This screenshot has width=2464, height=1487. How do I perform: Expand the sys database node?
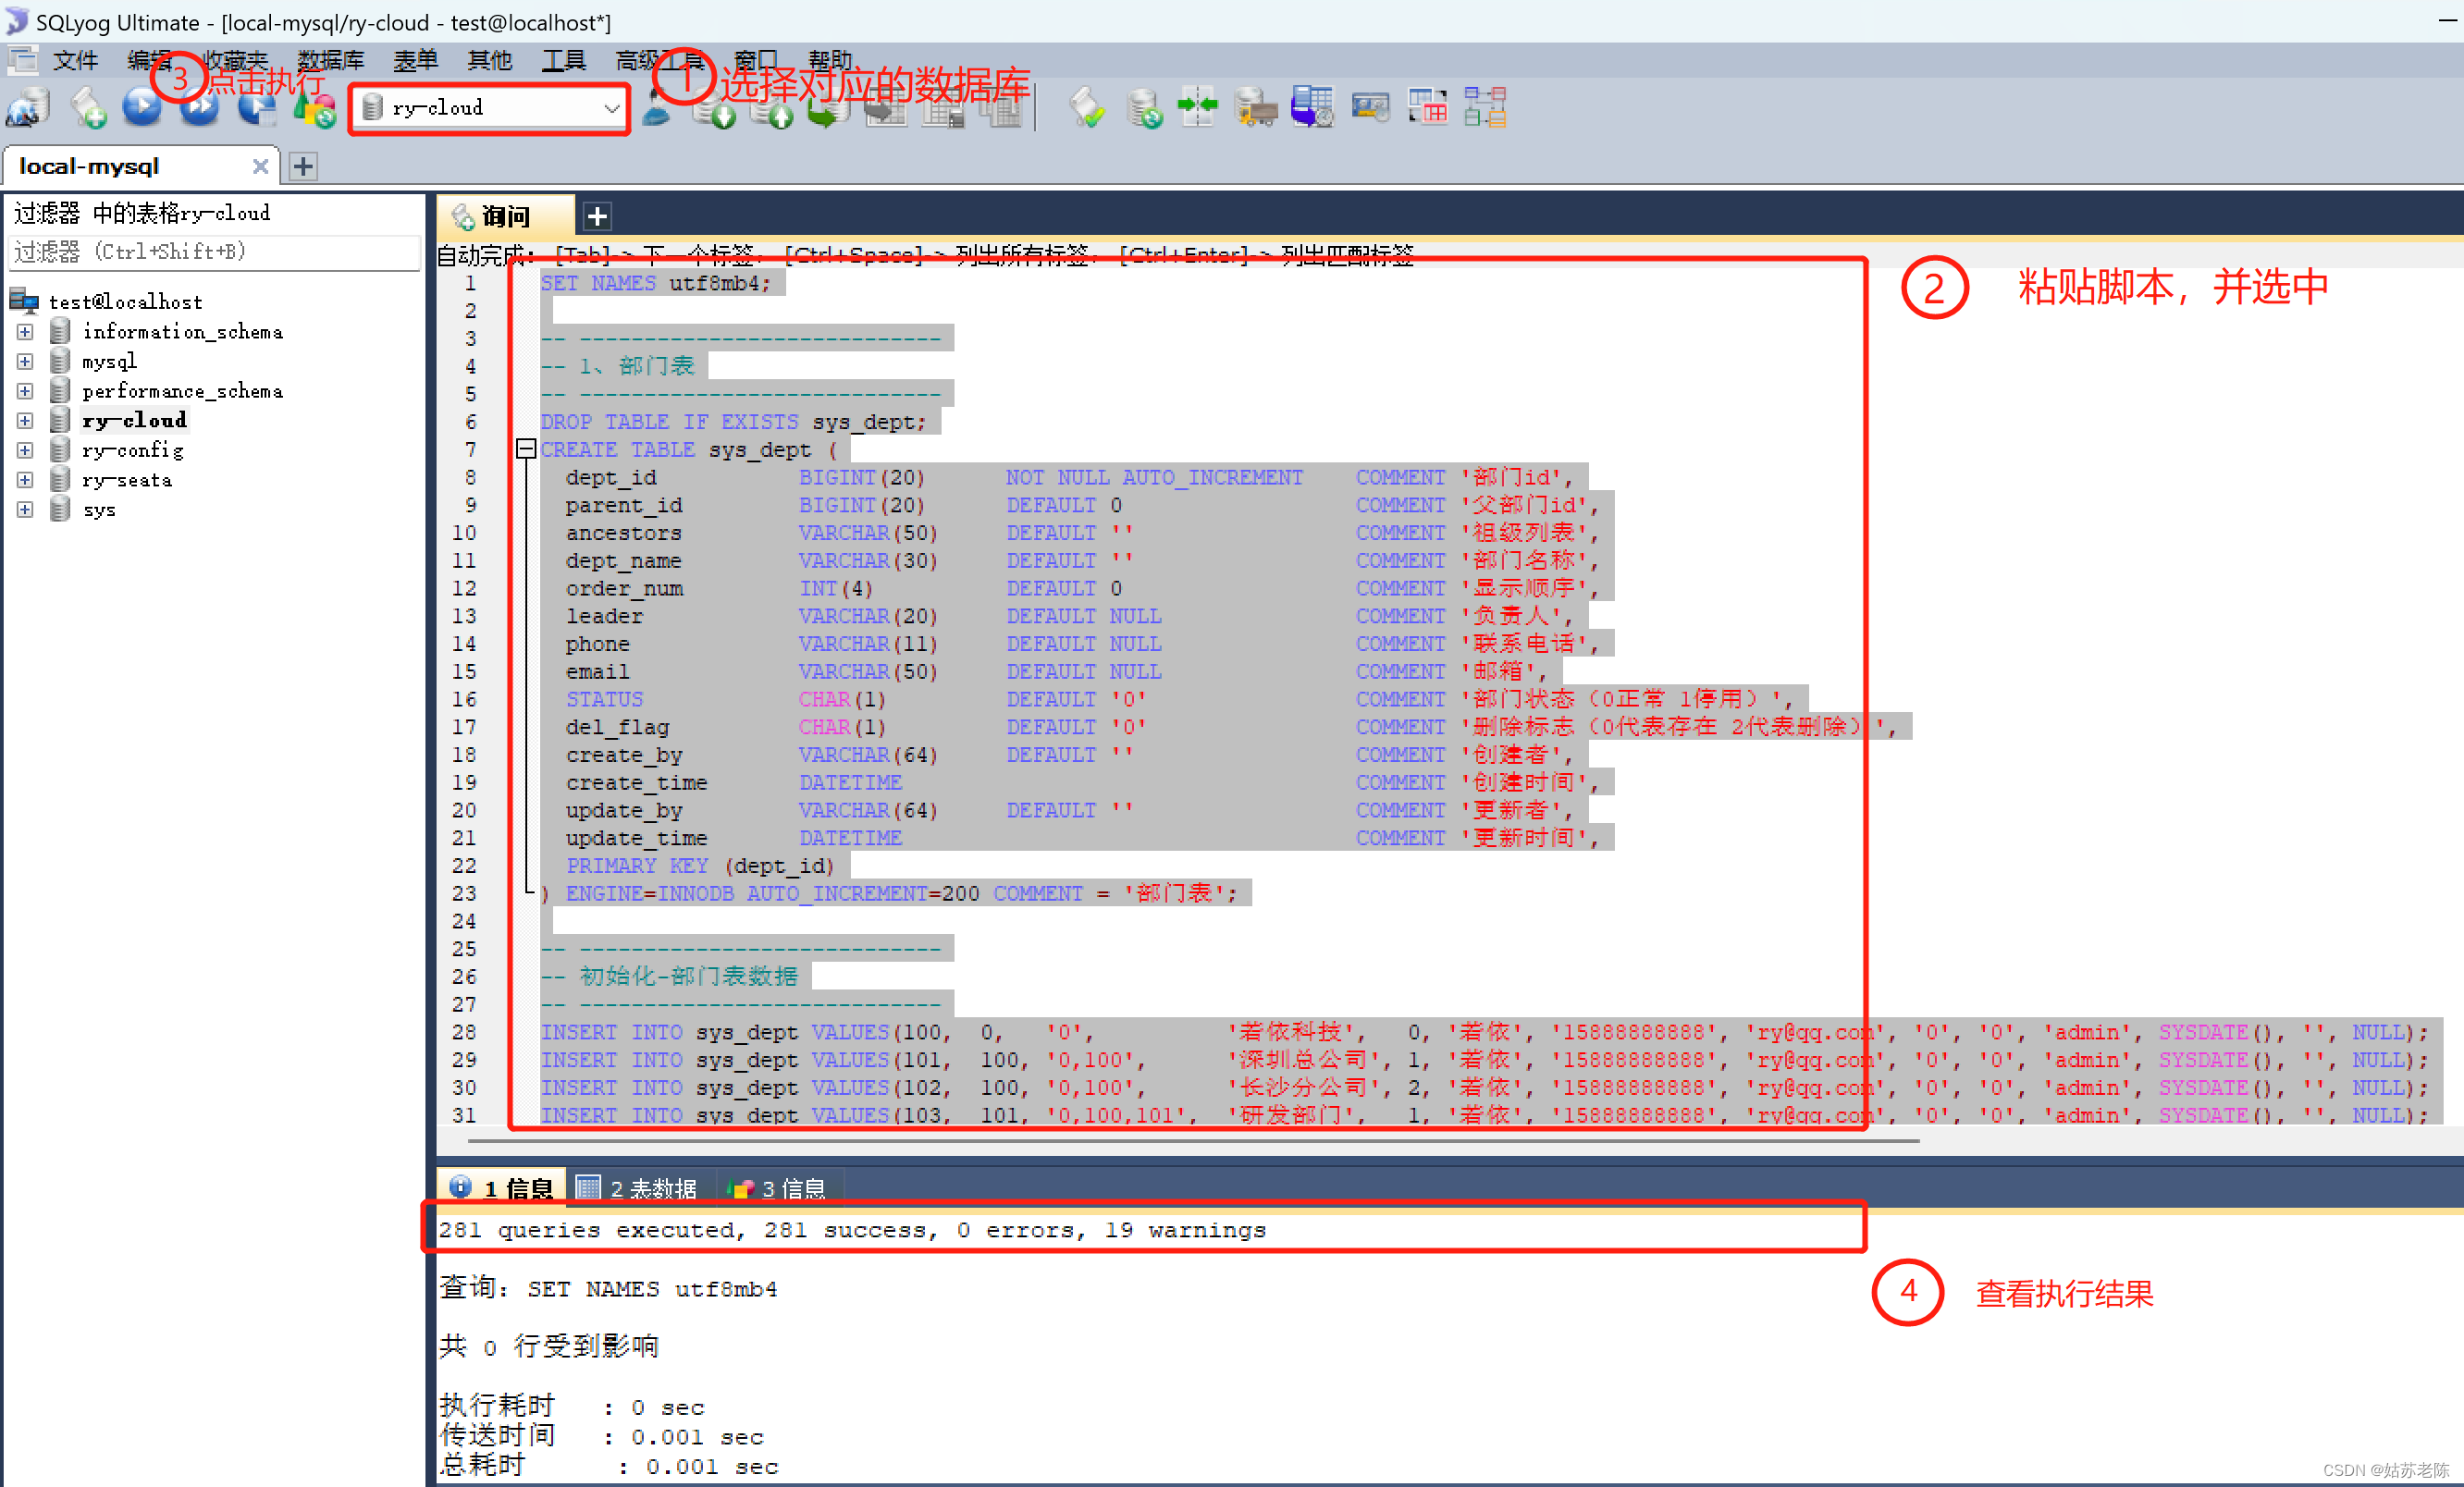pyautogui.click(x=25, y=510)
